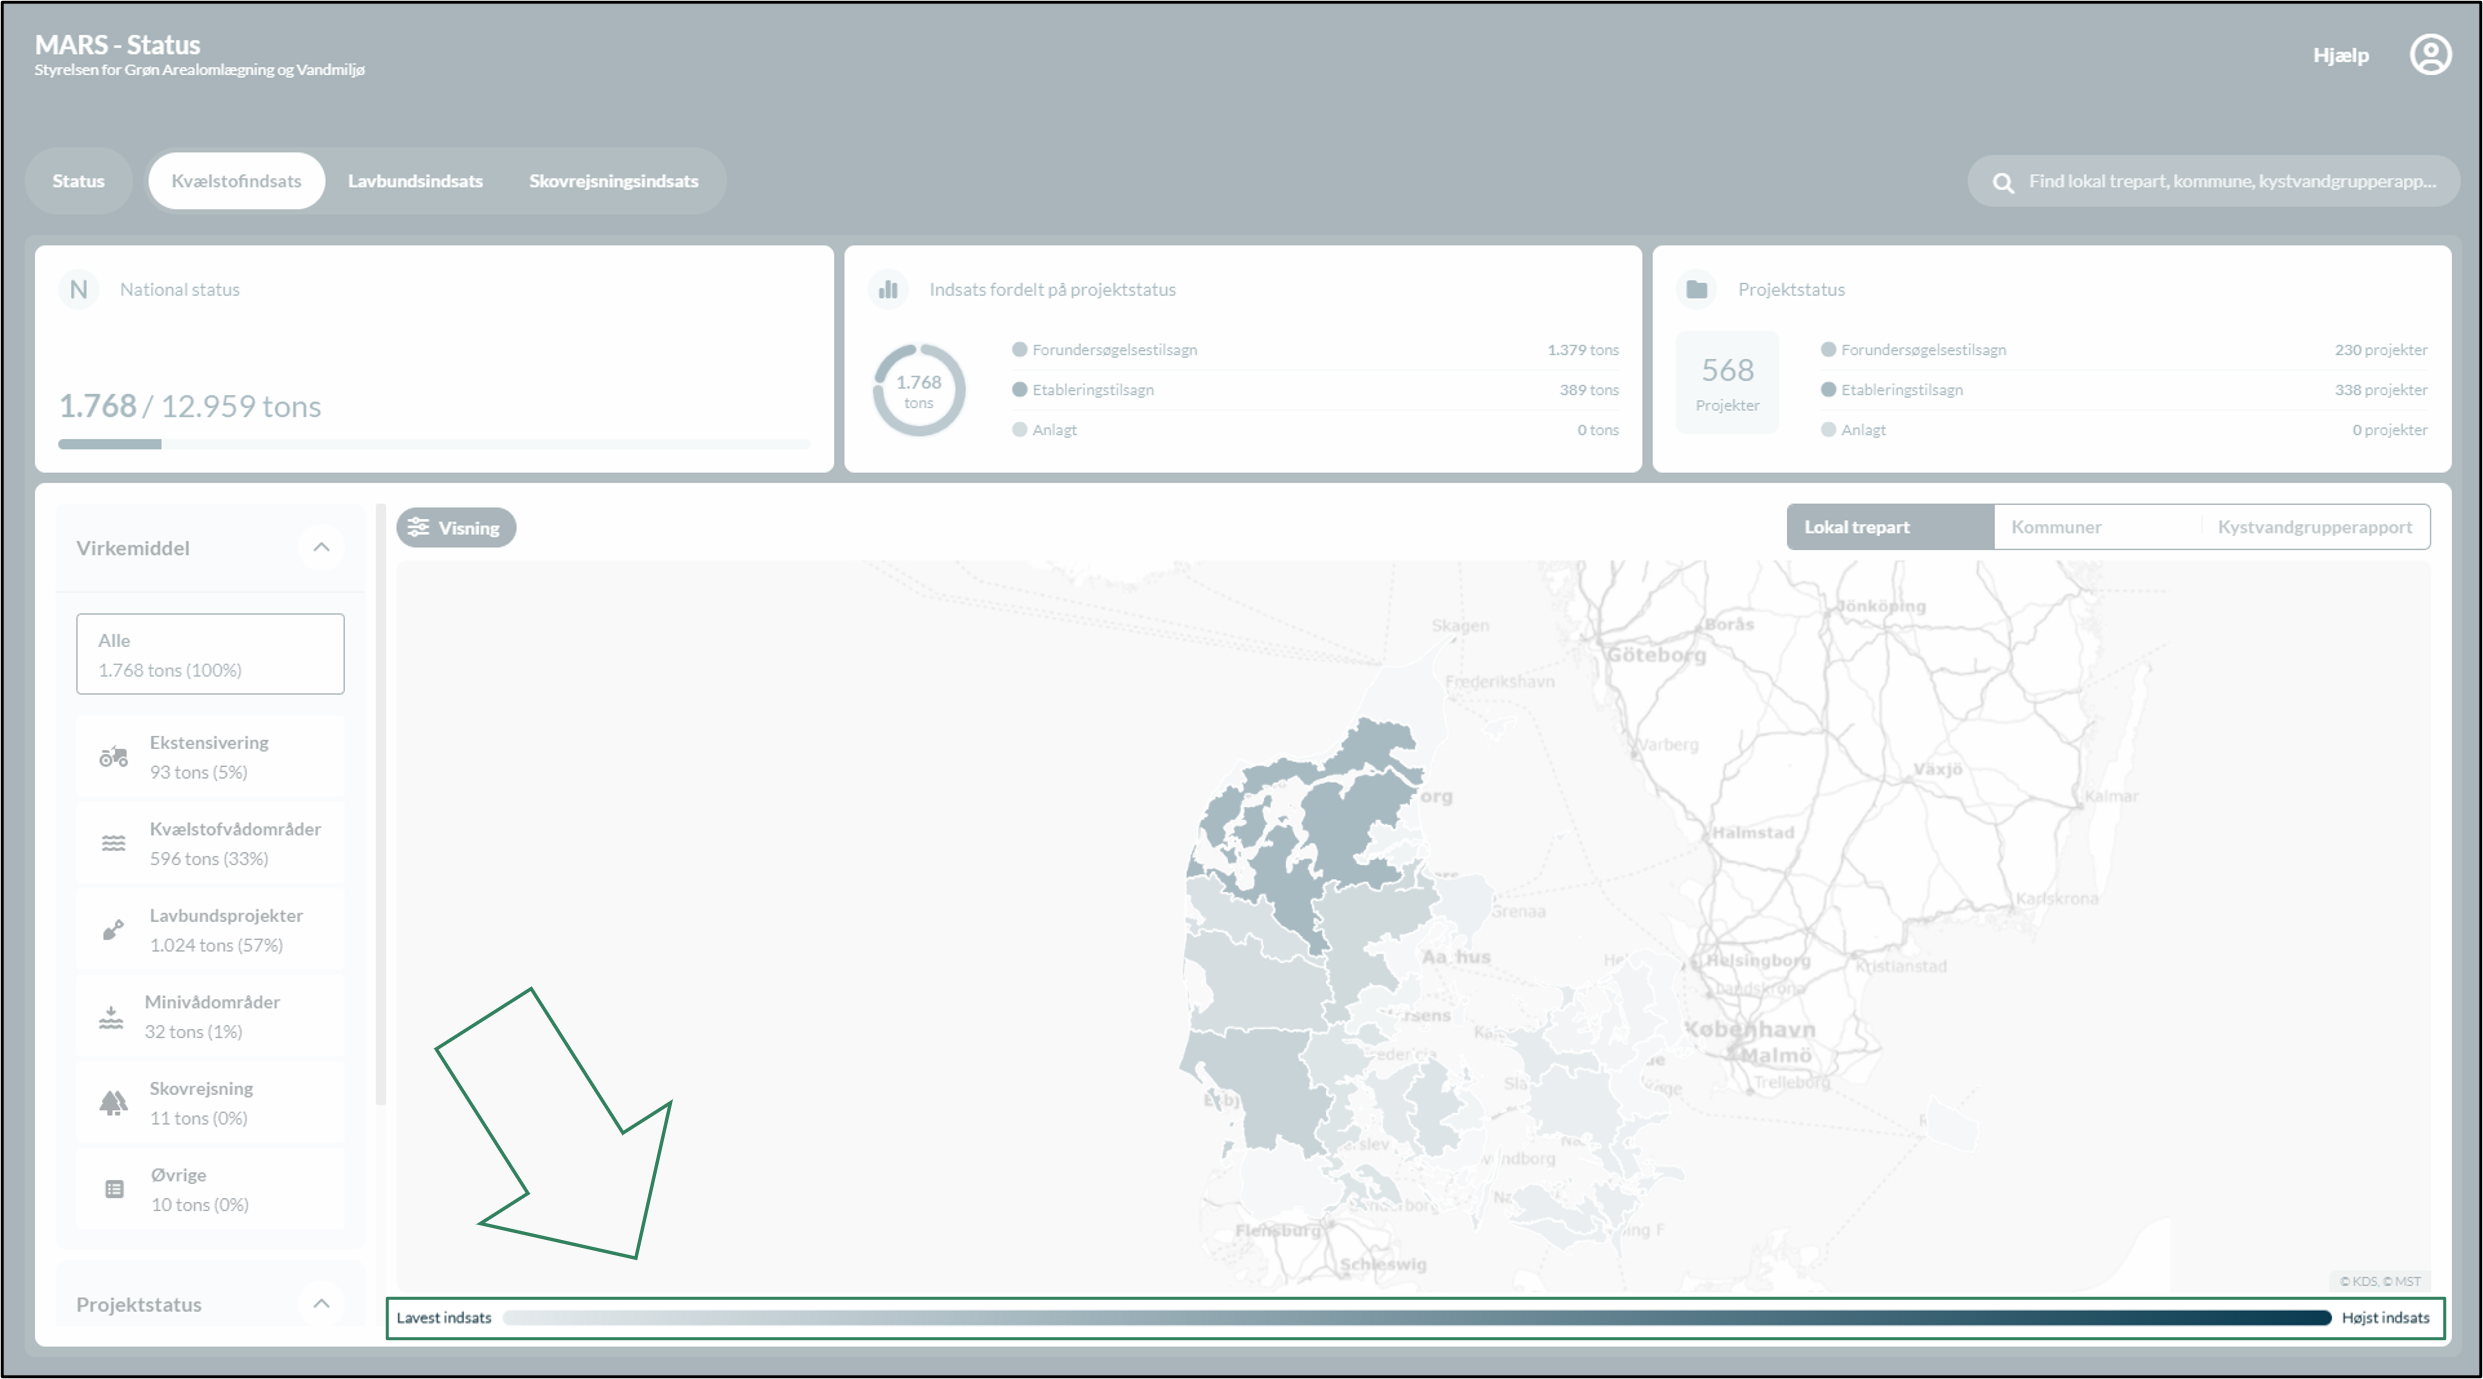Screen dimensions: 2483x1379
Task: Click the MARS - Status title
Action: tap(117, 44)
